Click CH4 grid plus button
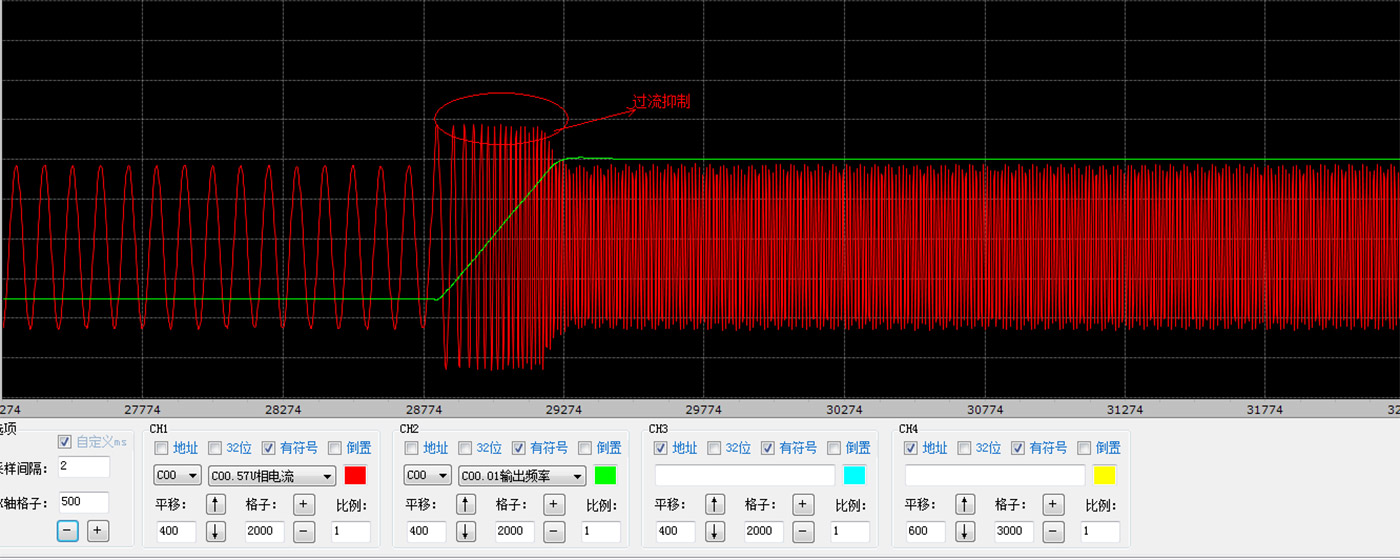The image size is (1400, 560). click(1054, 504)
